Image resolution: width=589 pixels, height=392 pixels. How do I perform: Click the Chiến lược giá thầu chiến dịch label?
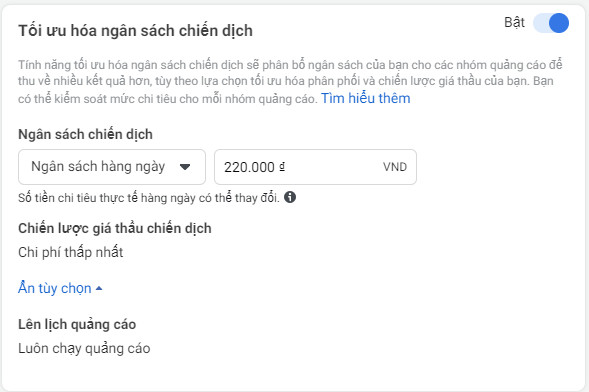coord(115,228)
